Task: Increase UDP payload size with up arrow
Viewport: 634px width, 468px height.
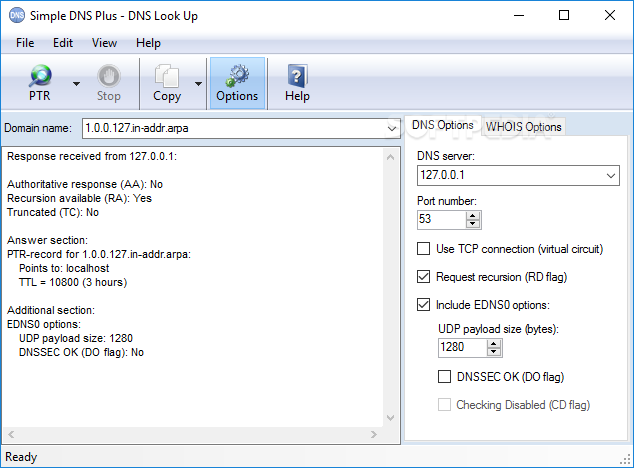Action: (x=493, y=343)
